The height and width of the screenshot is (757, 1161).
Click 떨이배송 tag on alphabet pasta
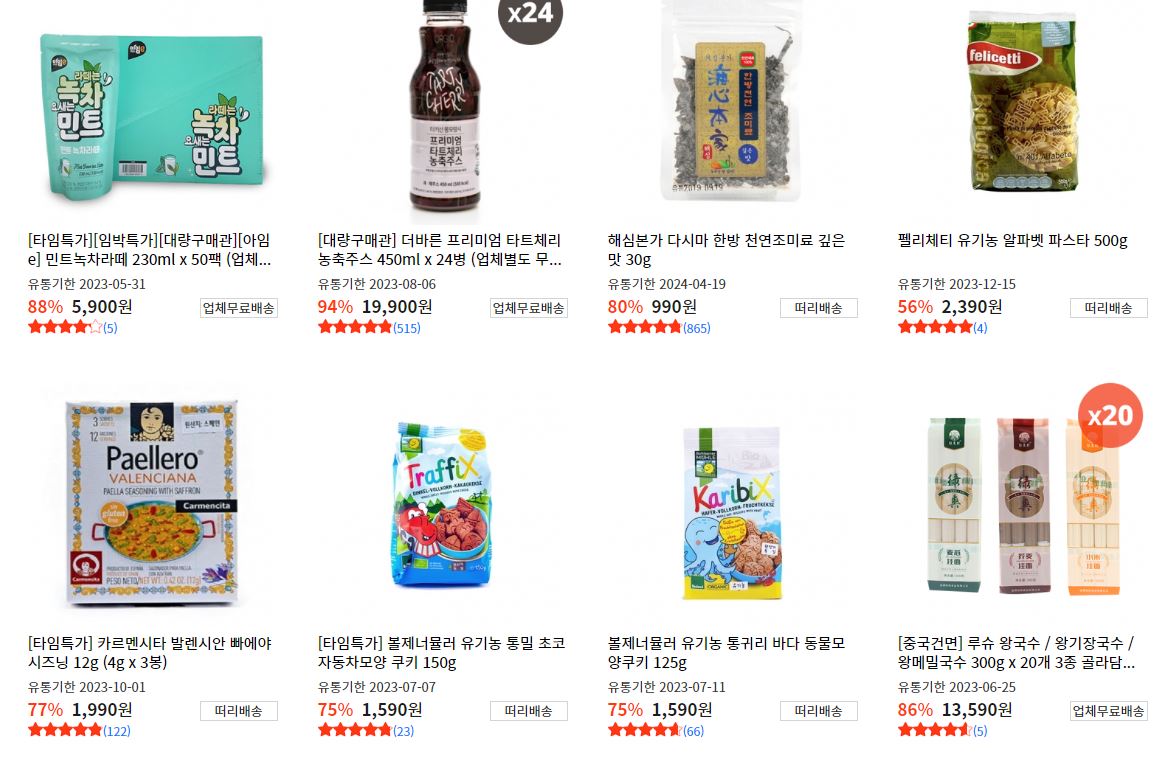pyautogui.click(x=1108, y=308)
